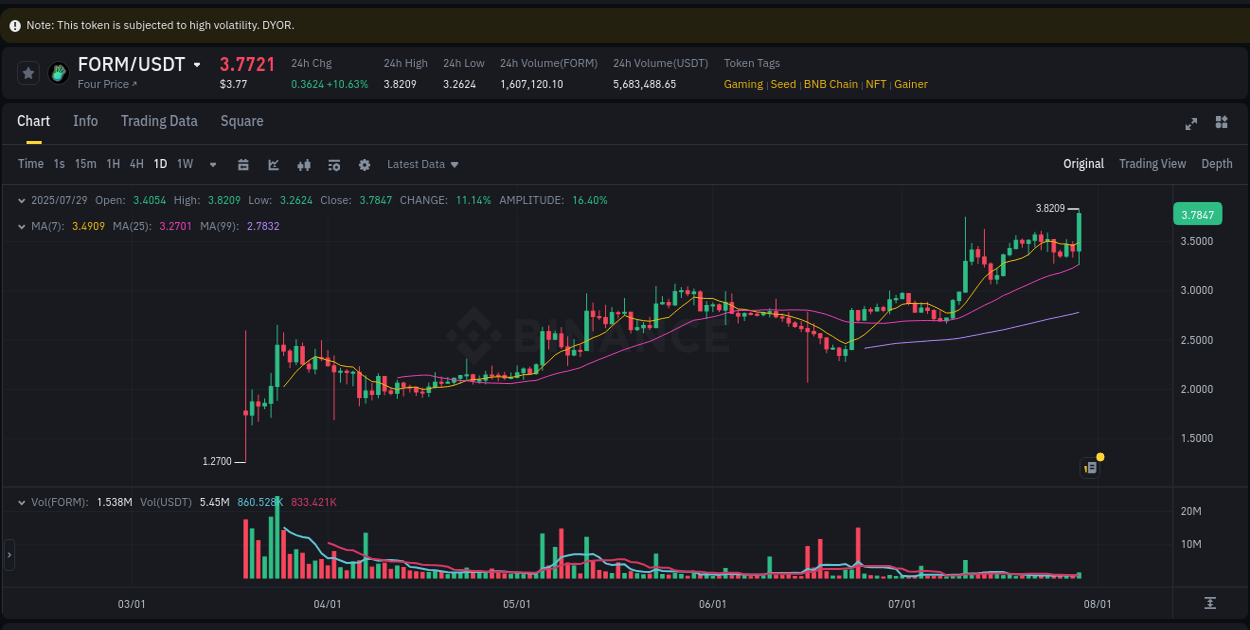
Task: Switch to the Trading Data tab
Action: [159, 121]
